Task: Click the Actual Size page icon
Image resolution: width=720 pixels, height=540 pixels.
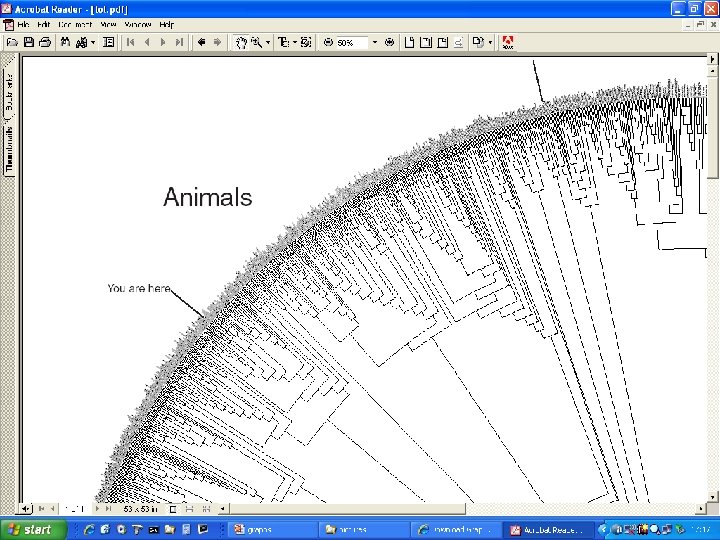Action: tap(409, 42)
